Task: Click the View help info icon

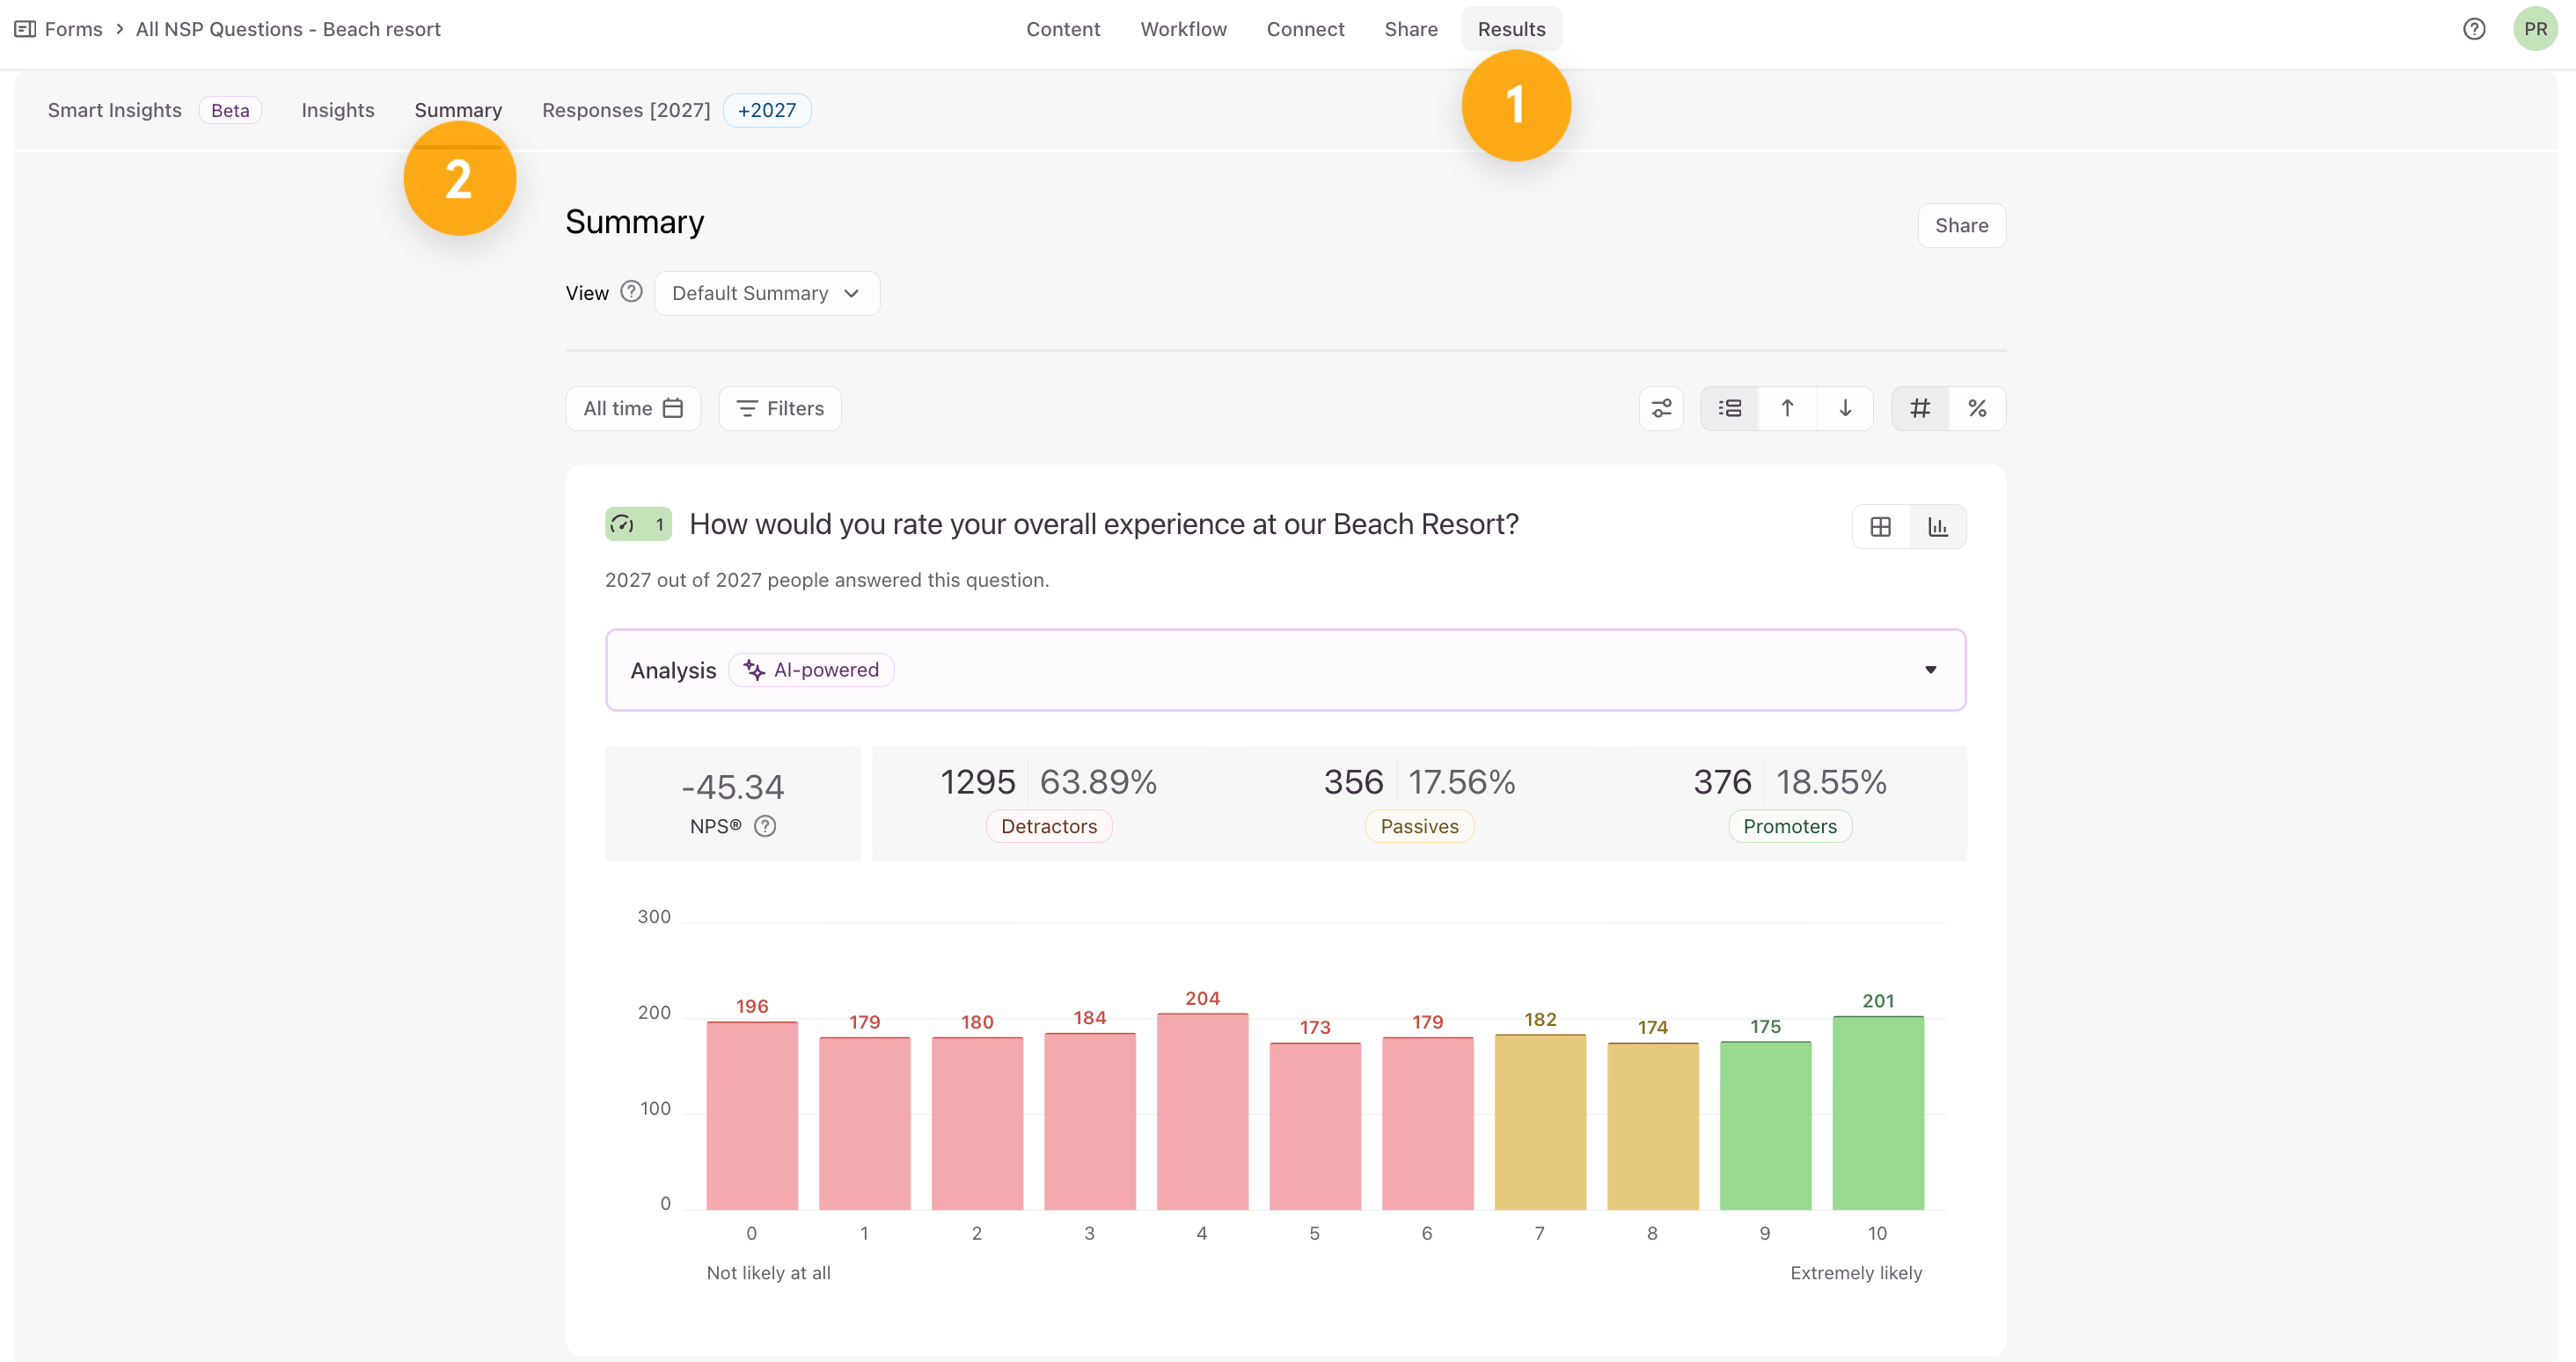Action: pos(631,292)
